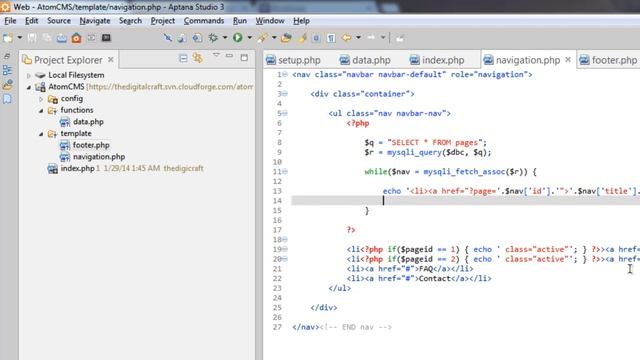
Task: Fold the nav tag at line 1
Action: (285, 74)
